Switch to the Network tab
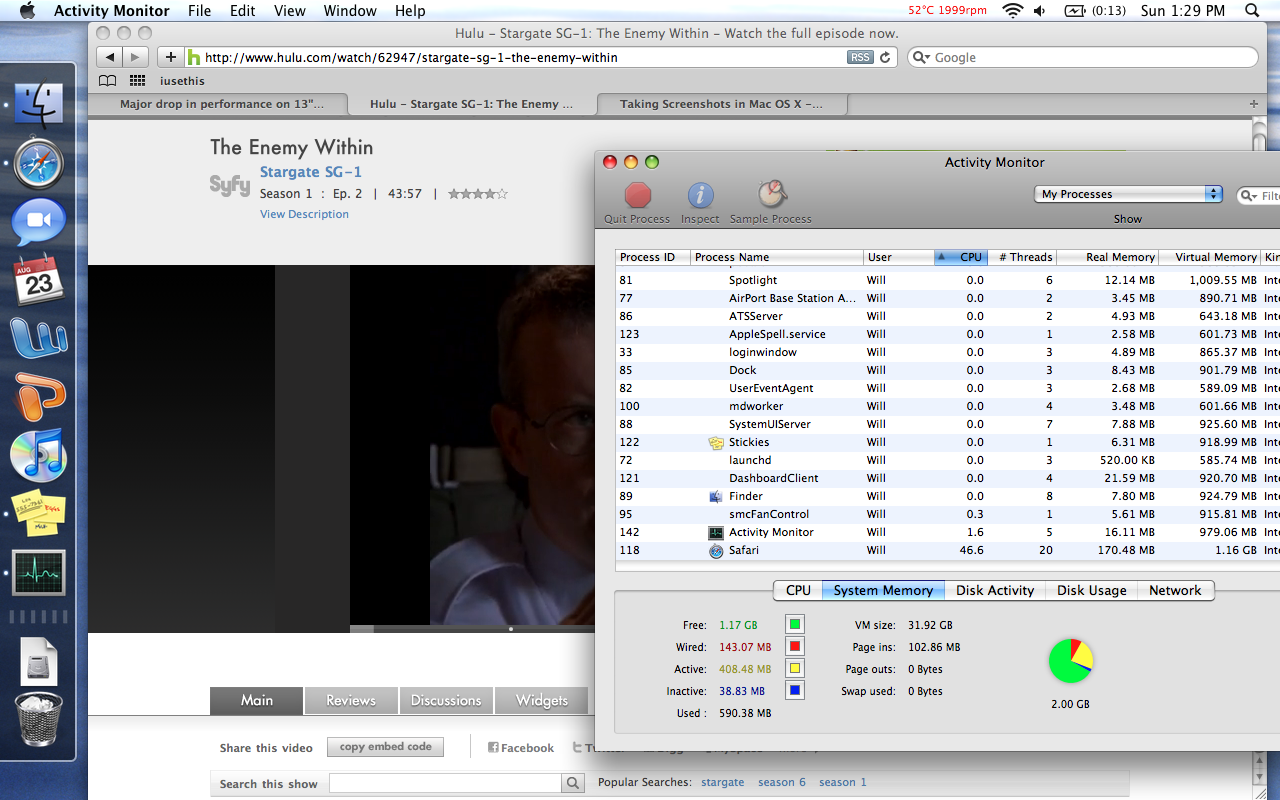The width and height of the screenshot is (1280, 800). click(x=1175, y=590)
